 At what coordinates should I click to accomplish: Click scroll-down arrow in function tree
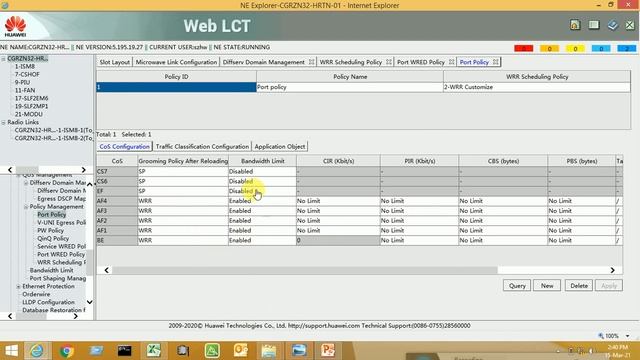[x=90, y=302]
